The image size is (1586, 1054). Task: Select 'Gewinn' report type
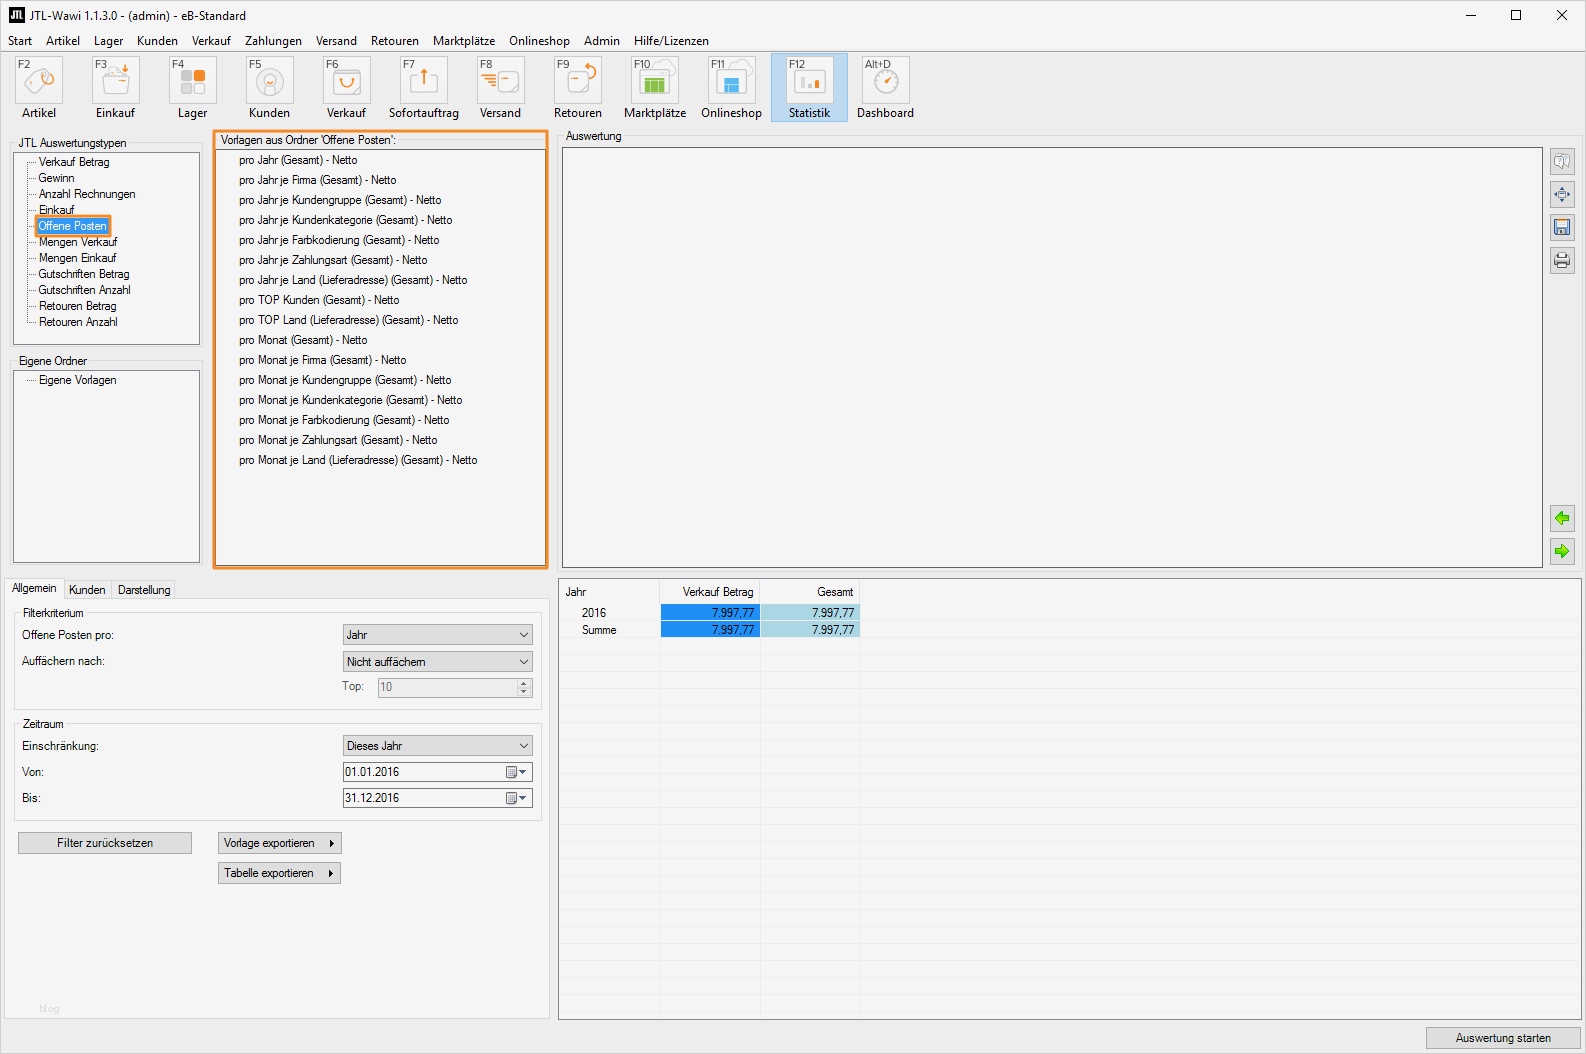click(x=56, y=178)
